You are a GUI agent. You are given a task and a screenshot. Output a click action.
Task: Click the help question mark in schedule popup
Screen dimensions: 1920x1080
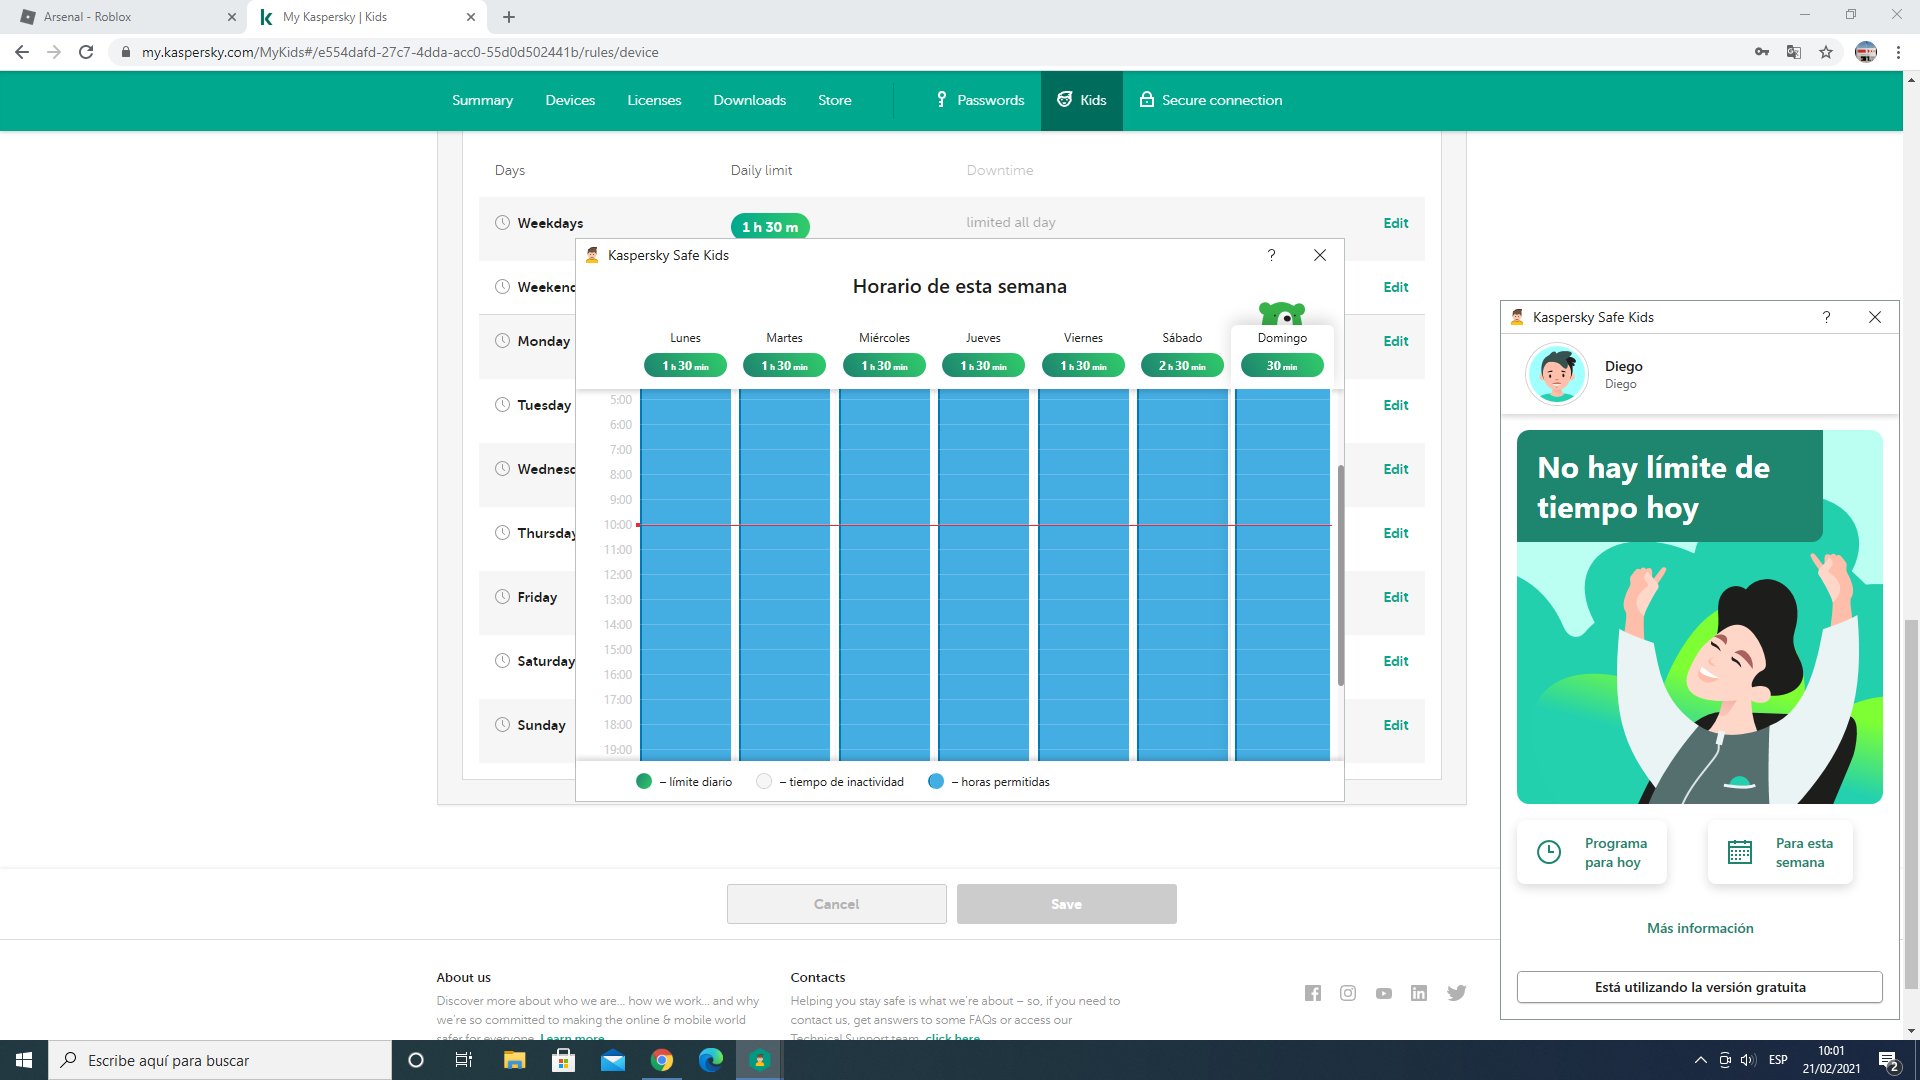tap(1271, 255)
